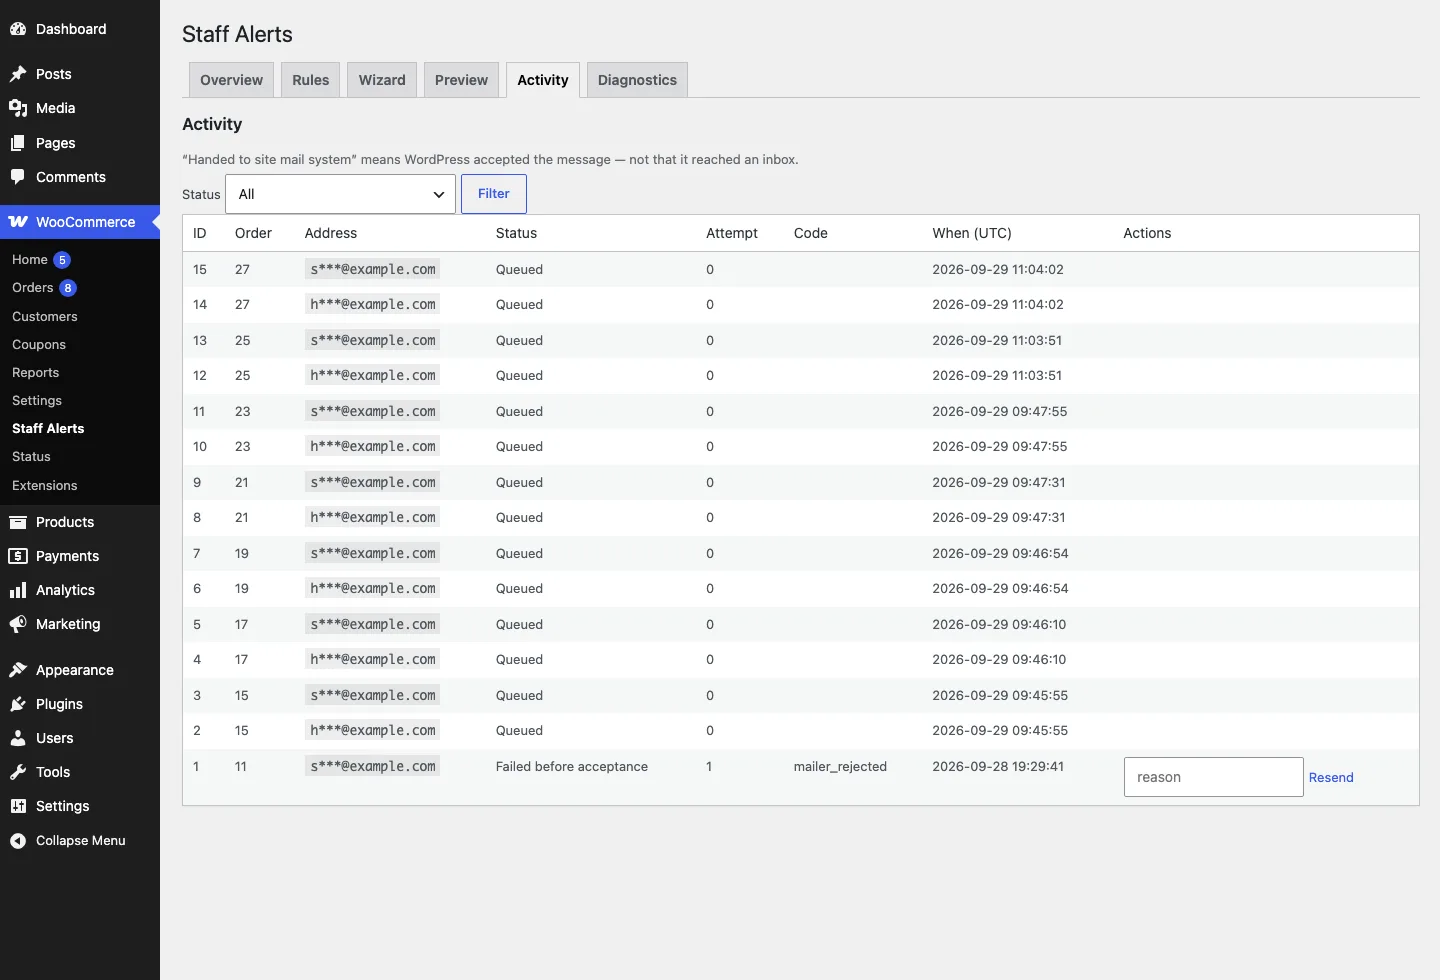
Task: Click the WooCommerce logo icon
Action: coord(18,222)
